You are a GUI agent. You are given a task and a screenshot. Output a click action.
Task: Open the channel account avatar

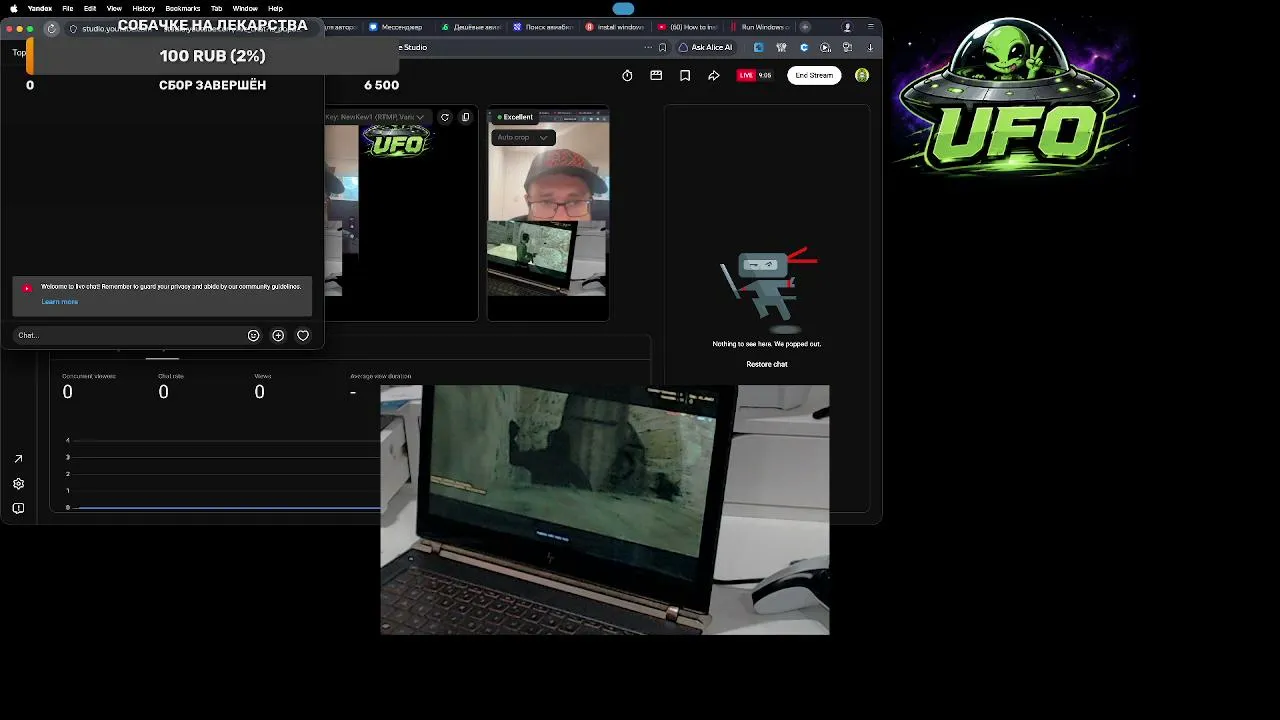point(862,75)
